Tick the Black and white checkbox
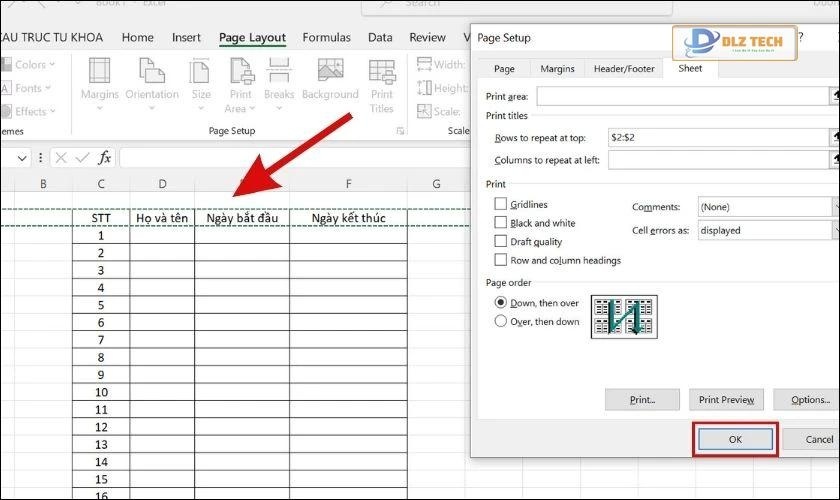 pyautogui.click(x=501, y=223)
